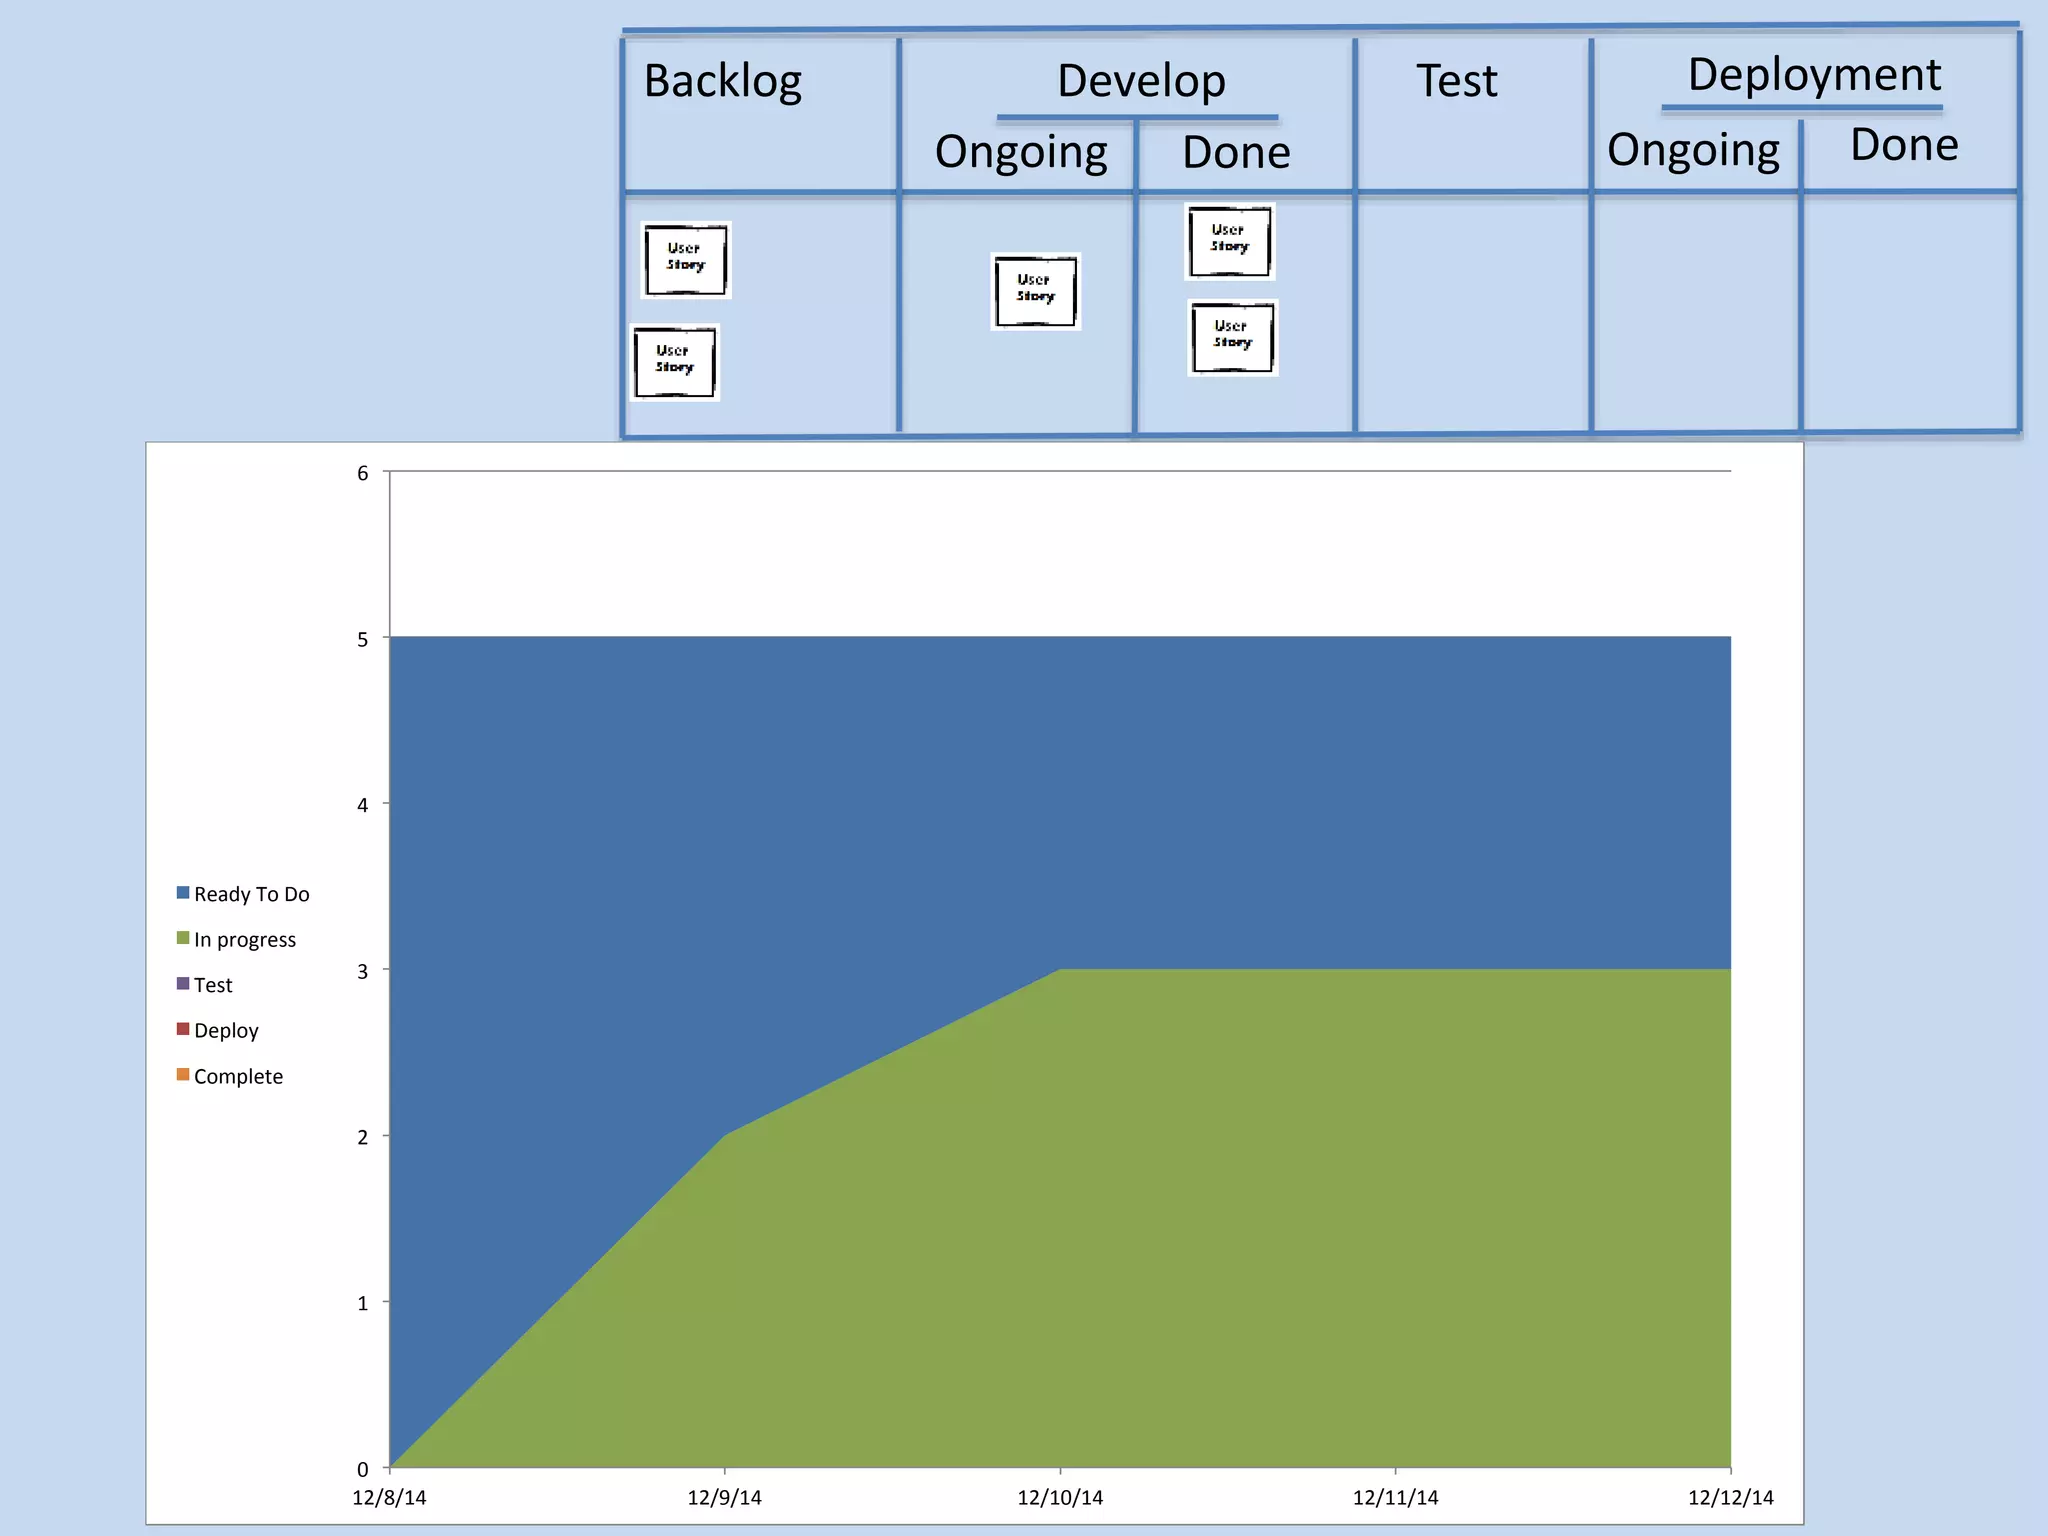Click the 12/10/14 date axis label

pyautogui.click(x=1060, y=1498)
